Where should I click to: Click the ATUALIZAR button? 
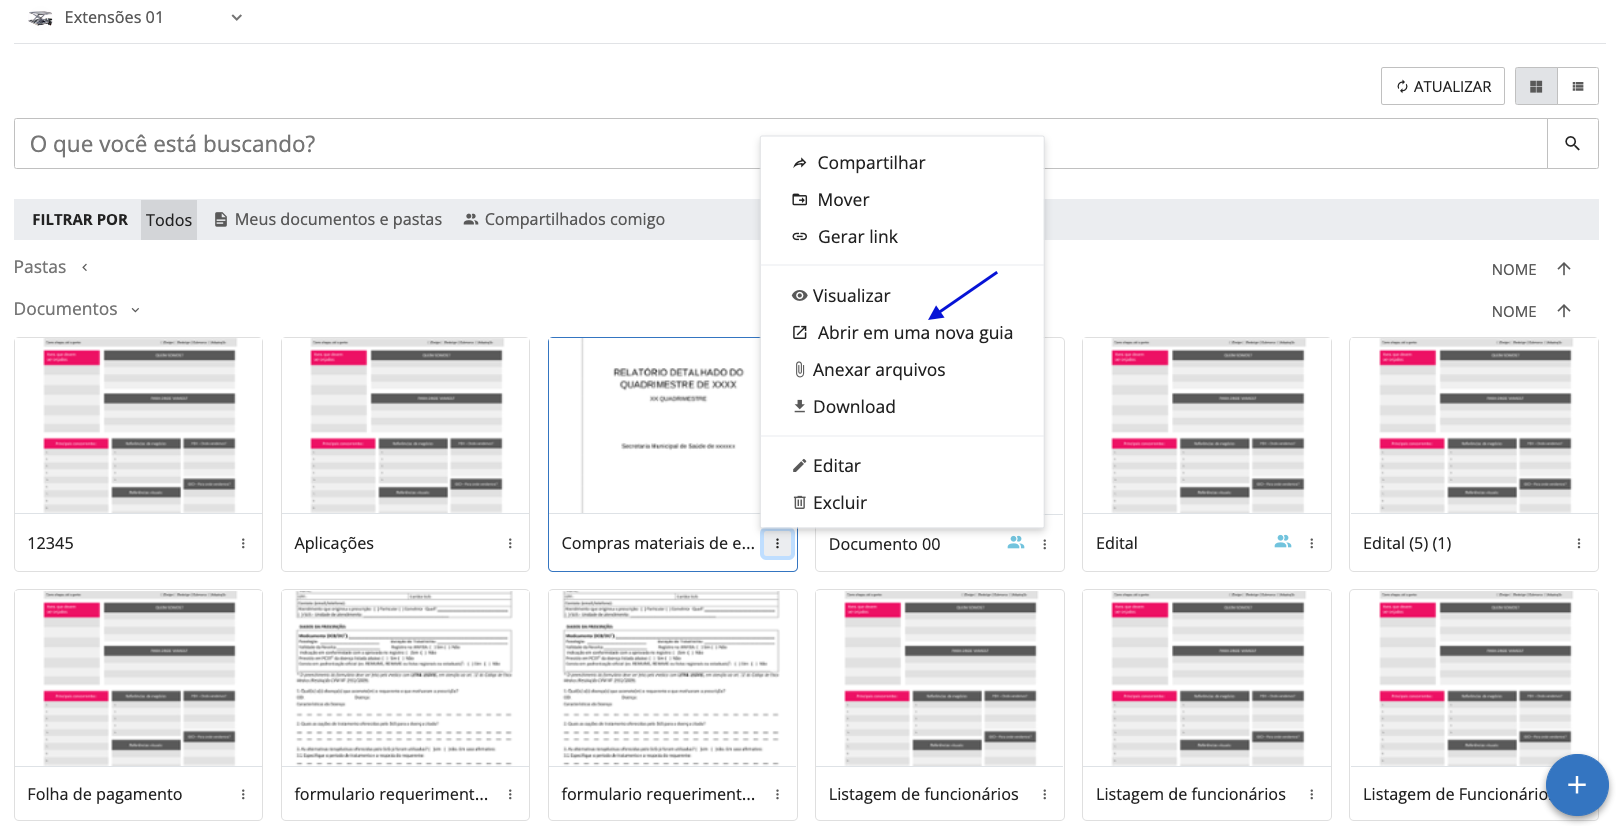(1442, 87)
